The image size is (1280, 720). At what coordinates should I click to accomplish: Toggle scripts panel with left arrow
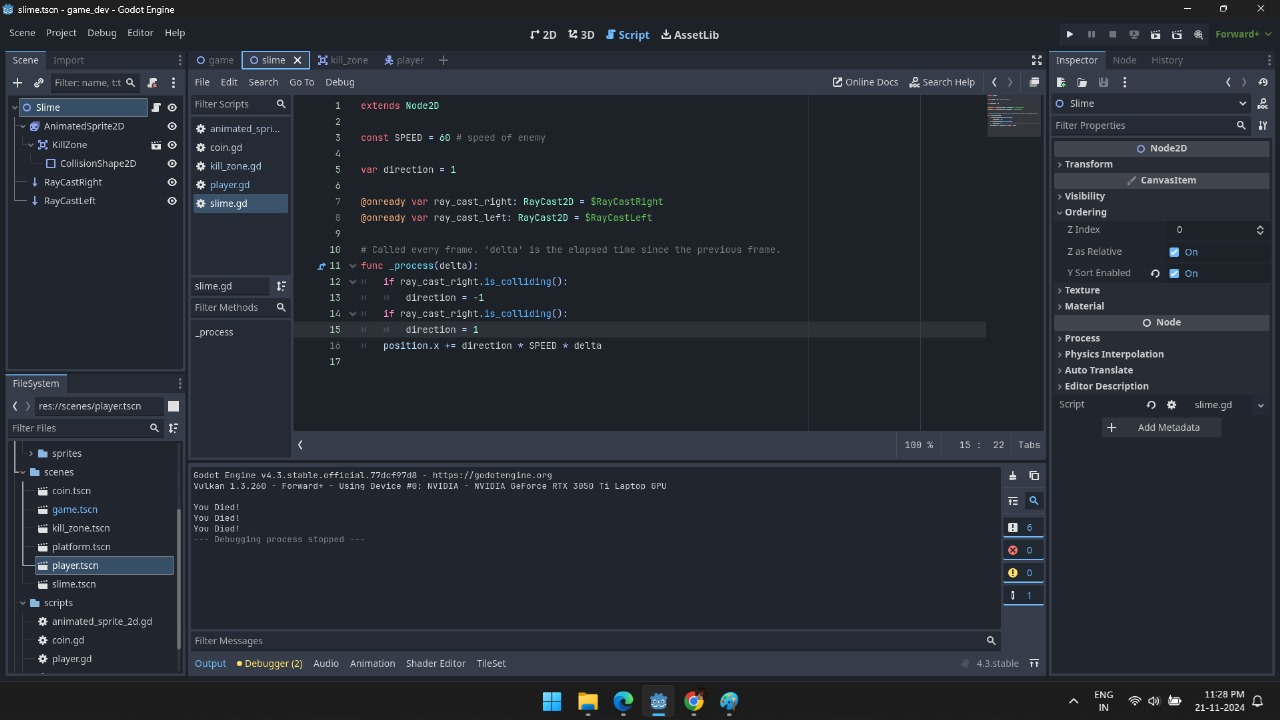point(300,445)
